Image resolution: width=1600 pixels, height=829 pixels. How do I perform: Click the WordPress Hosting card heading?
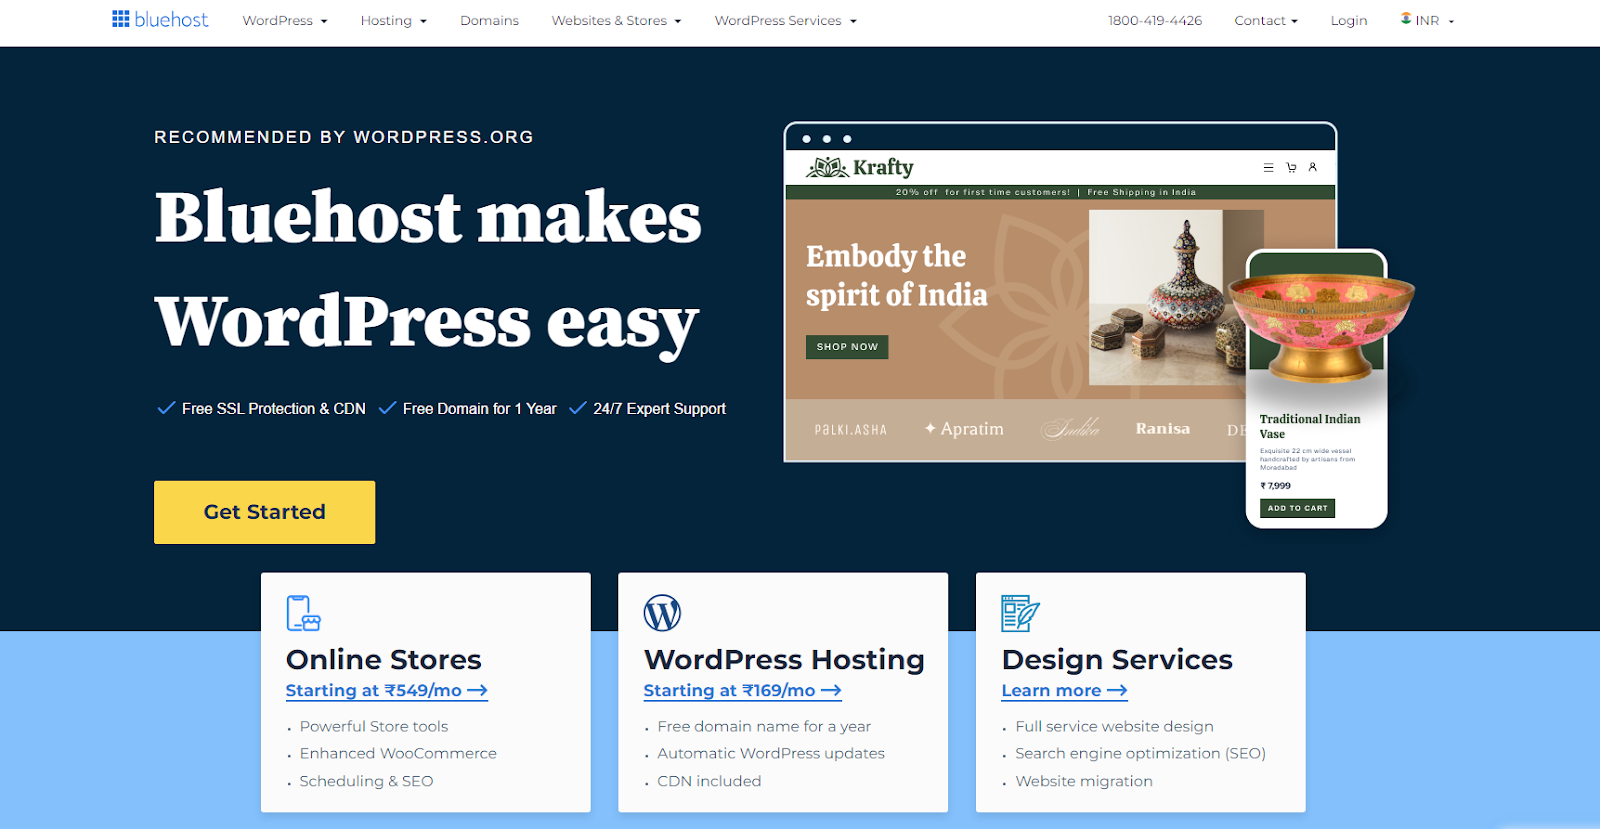(x=784, y=660)
